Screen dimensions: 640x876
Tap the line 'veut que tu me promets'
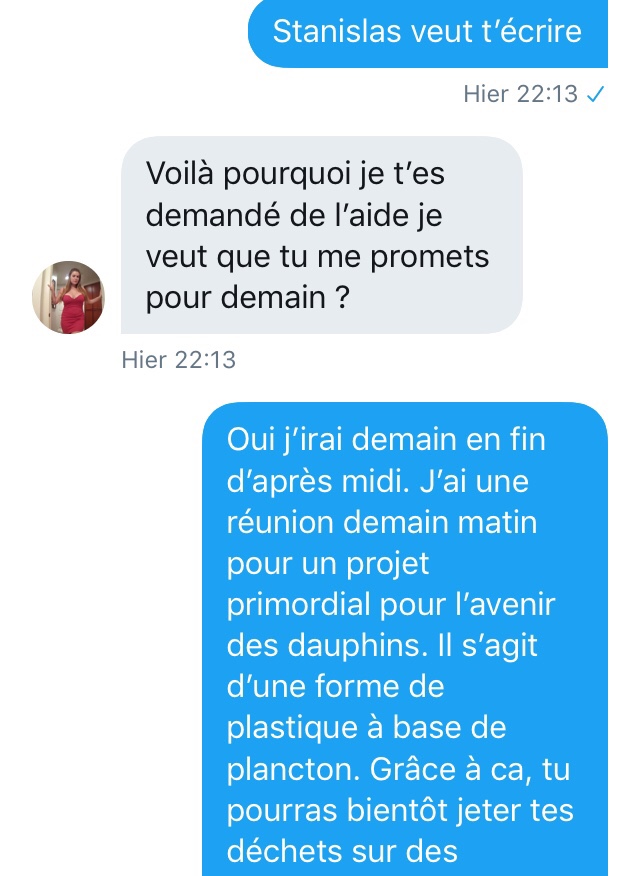click(x=317, y=257)
